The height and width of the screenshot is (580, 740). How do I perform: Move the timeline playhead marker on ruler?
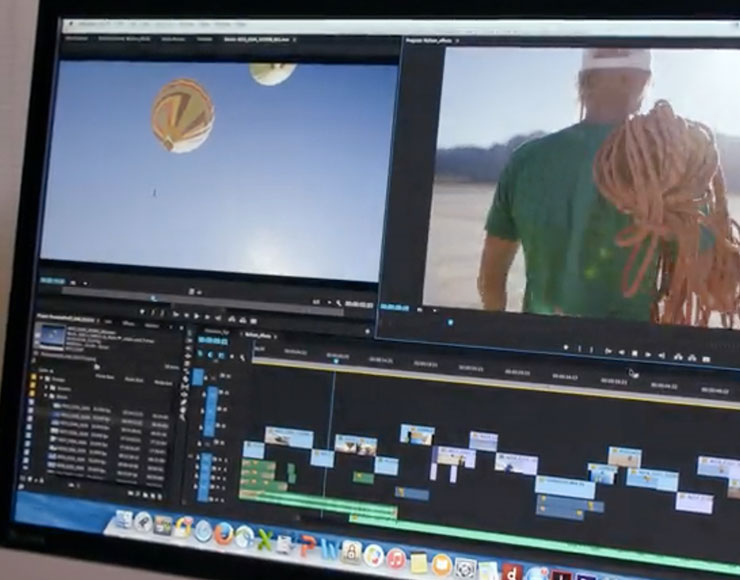pos(336,361)
